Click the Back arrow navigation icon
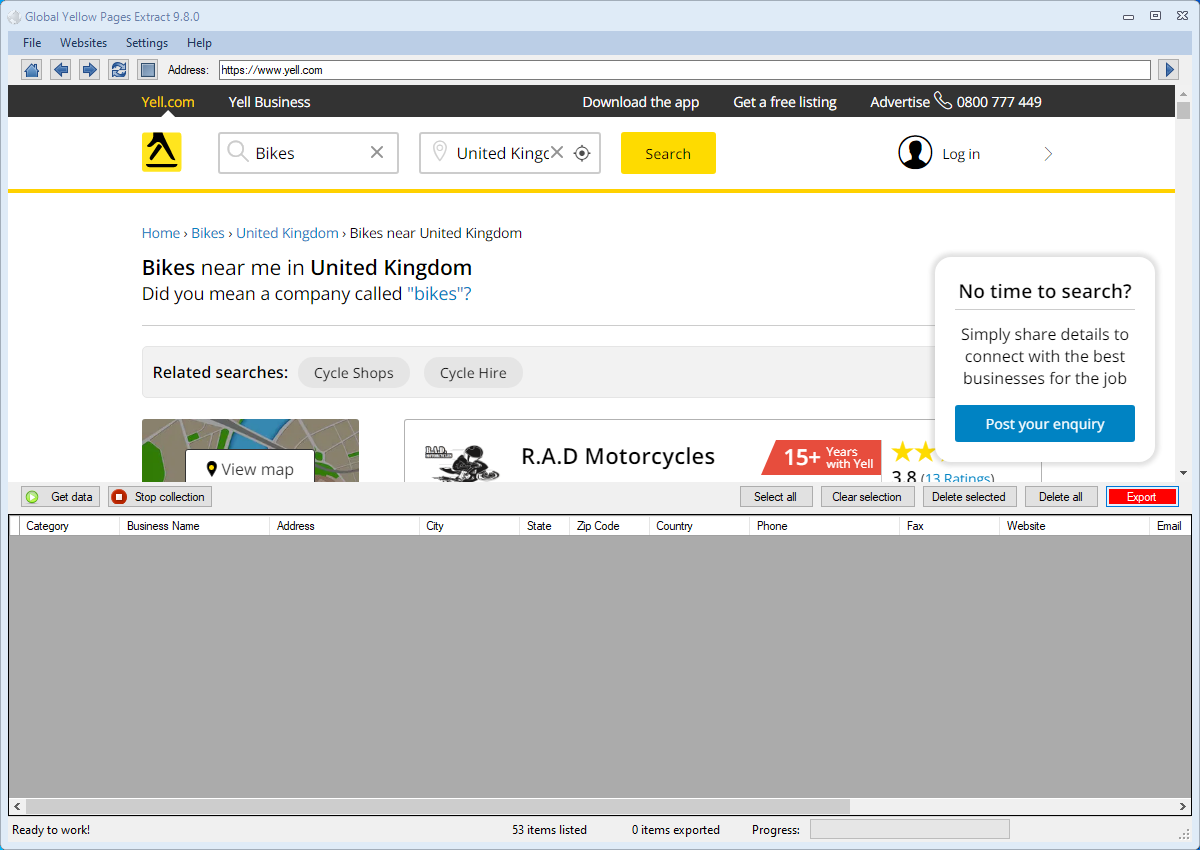 61,70
